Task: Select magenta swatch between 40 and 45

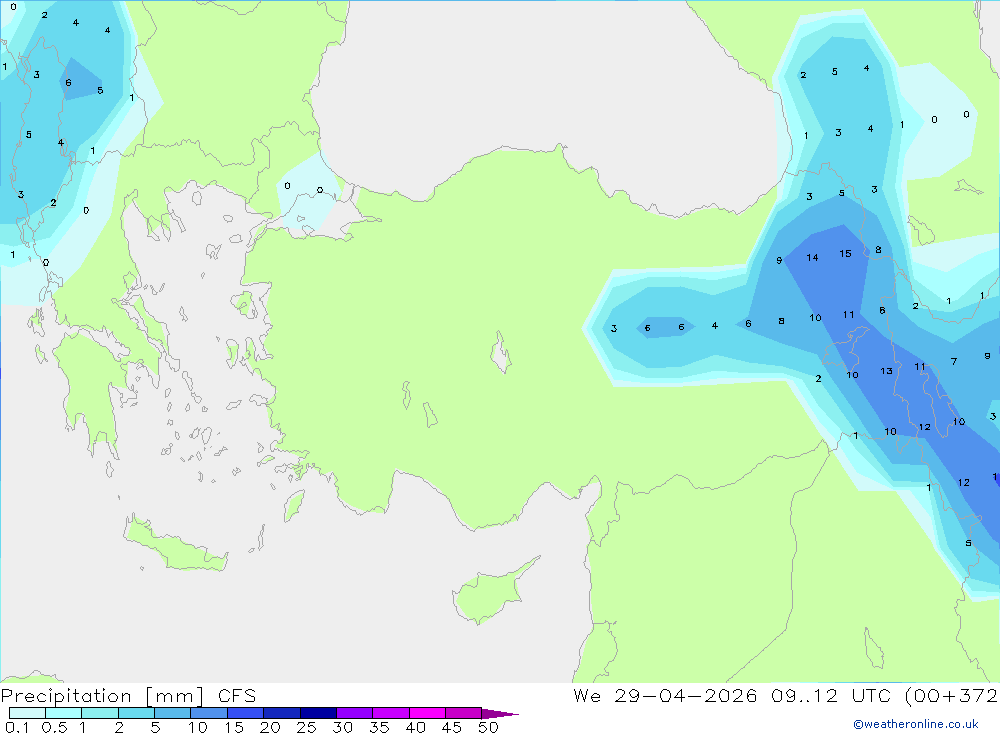Action: pos(427,713)
